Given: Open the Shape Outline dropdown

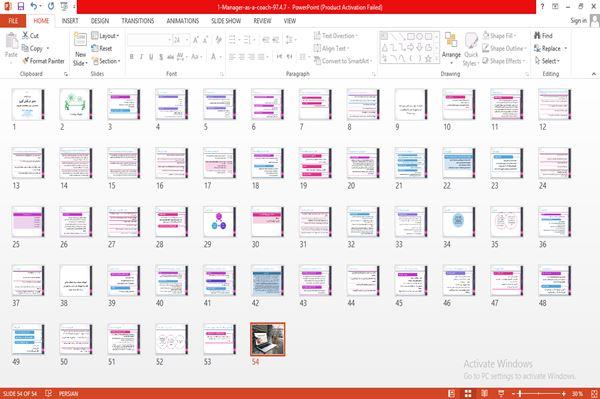Looking at the screenshot, I should coord(504,48).
